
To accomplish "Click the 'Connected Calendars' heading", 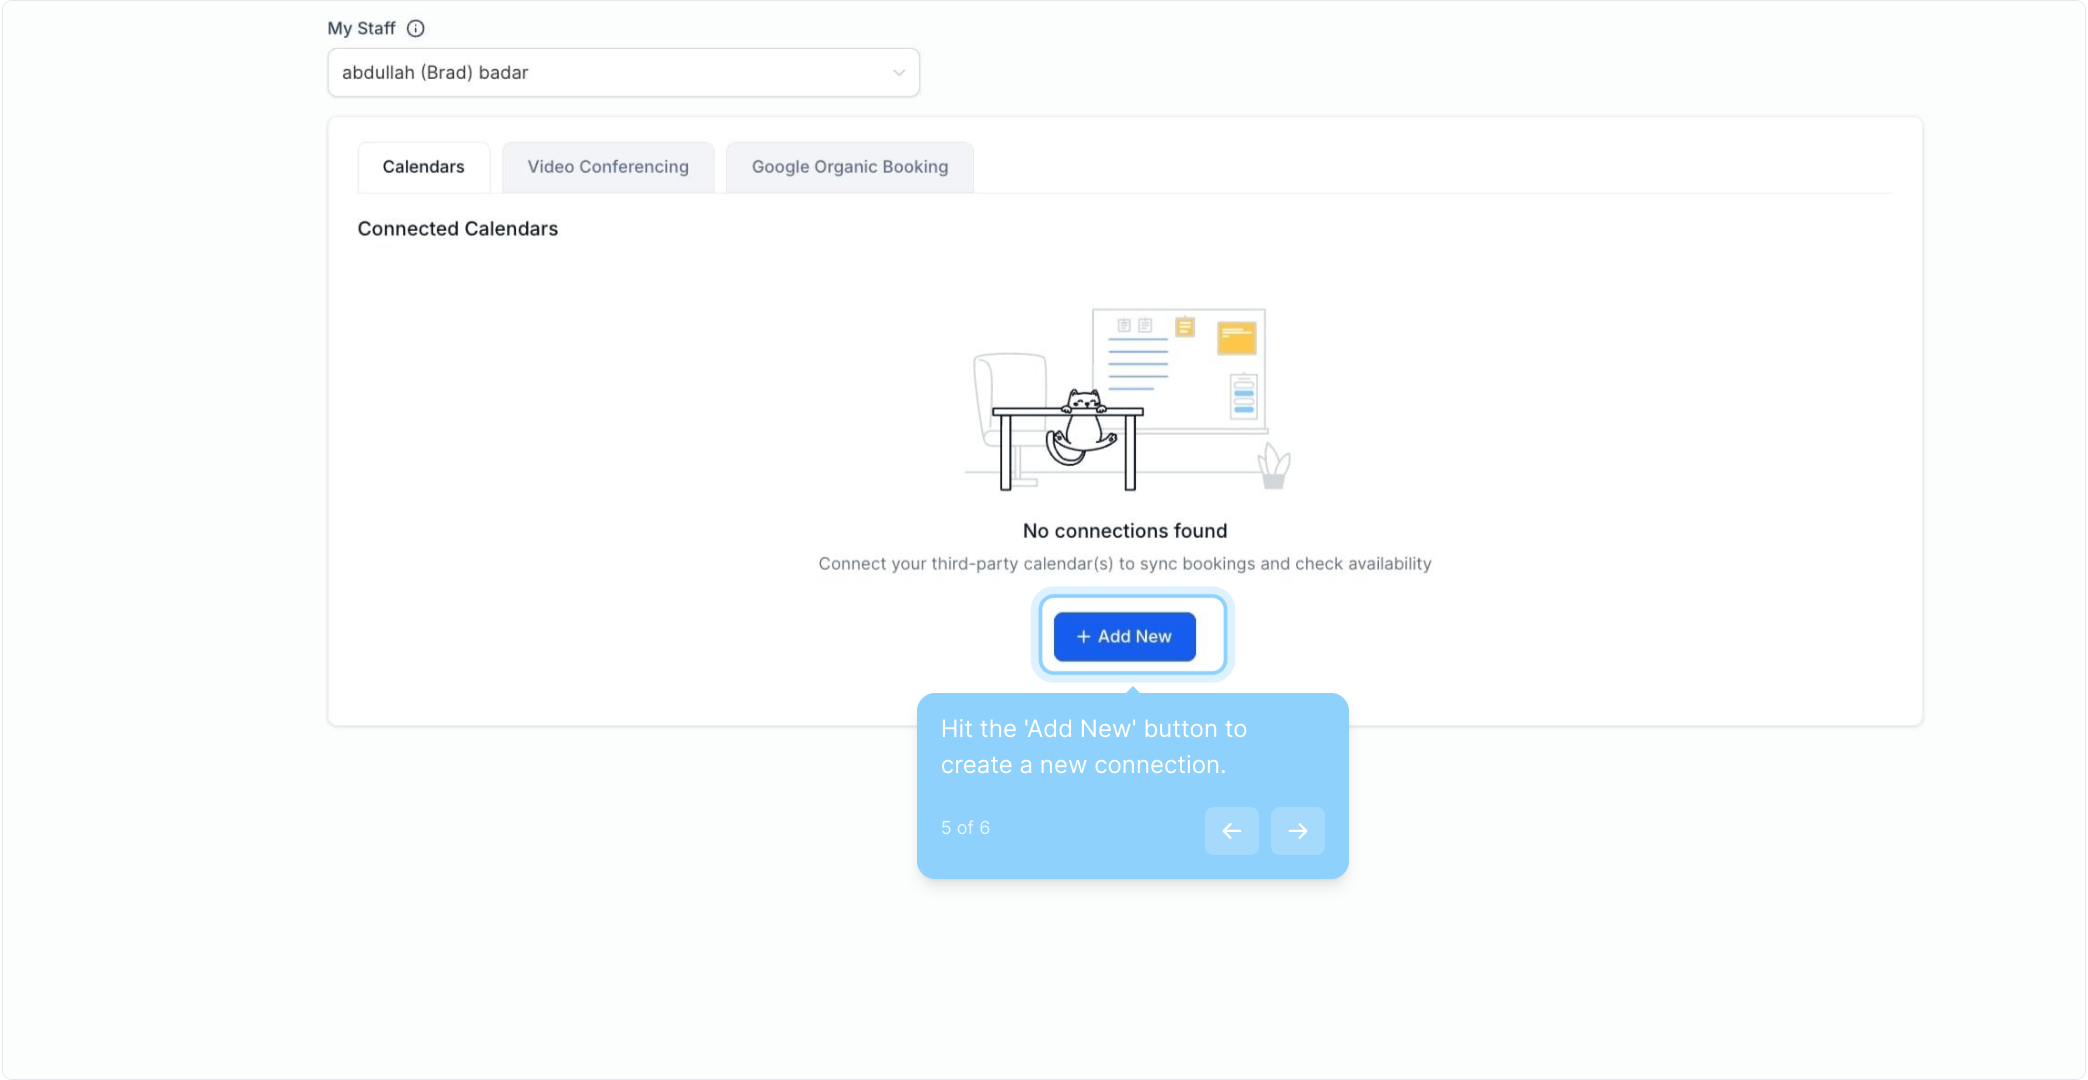I will coord(457,229).
